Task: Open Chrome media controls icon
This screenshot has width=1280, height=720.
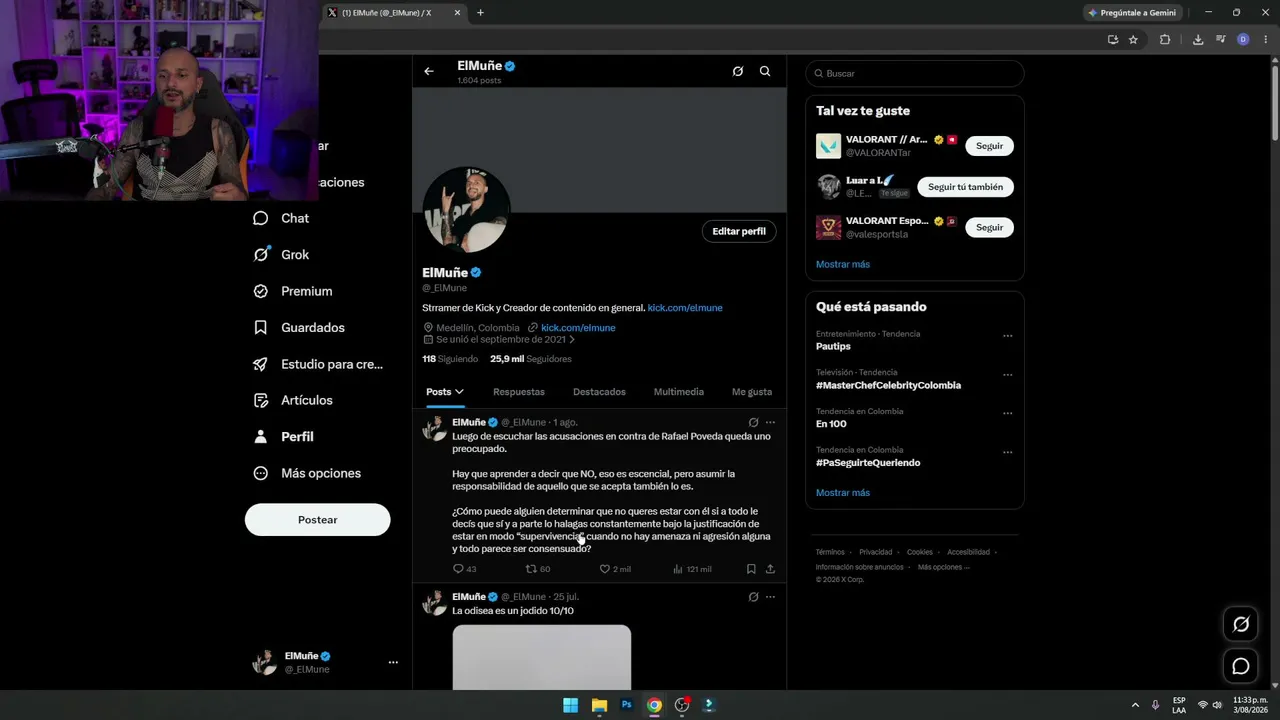Action: point(1221,40)
